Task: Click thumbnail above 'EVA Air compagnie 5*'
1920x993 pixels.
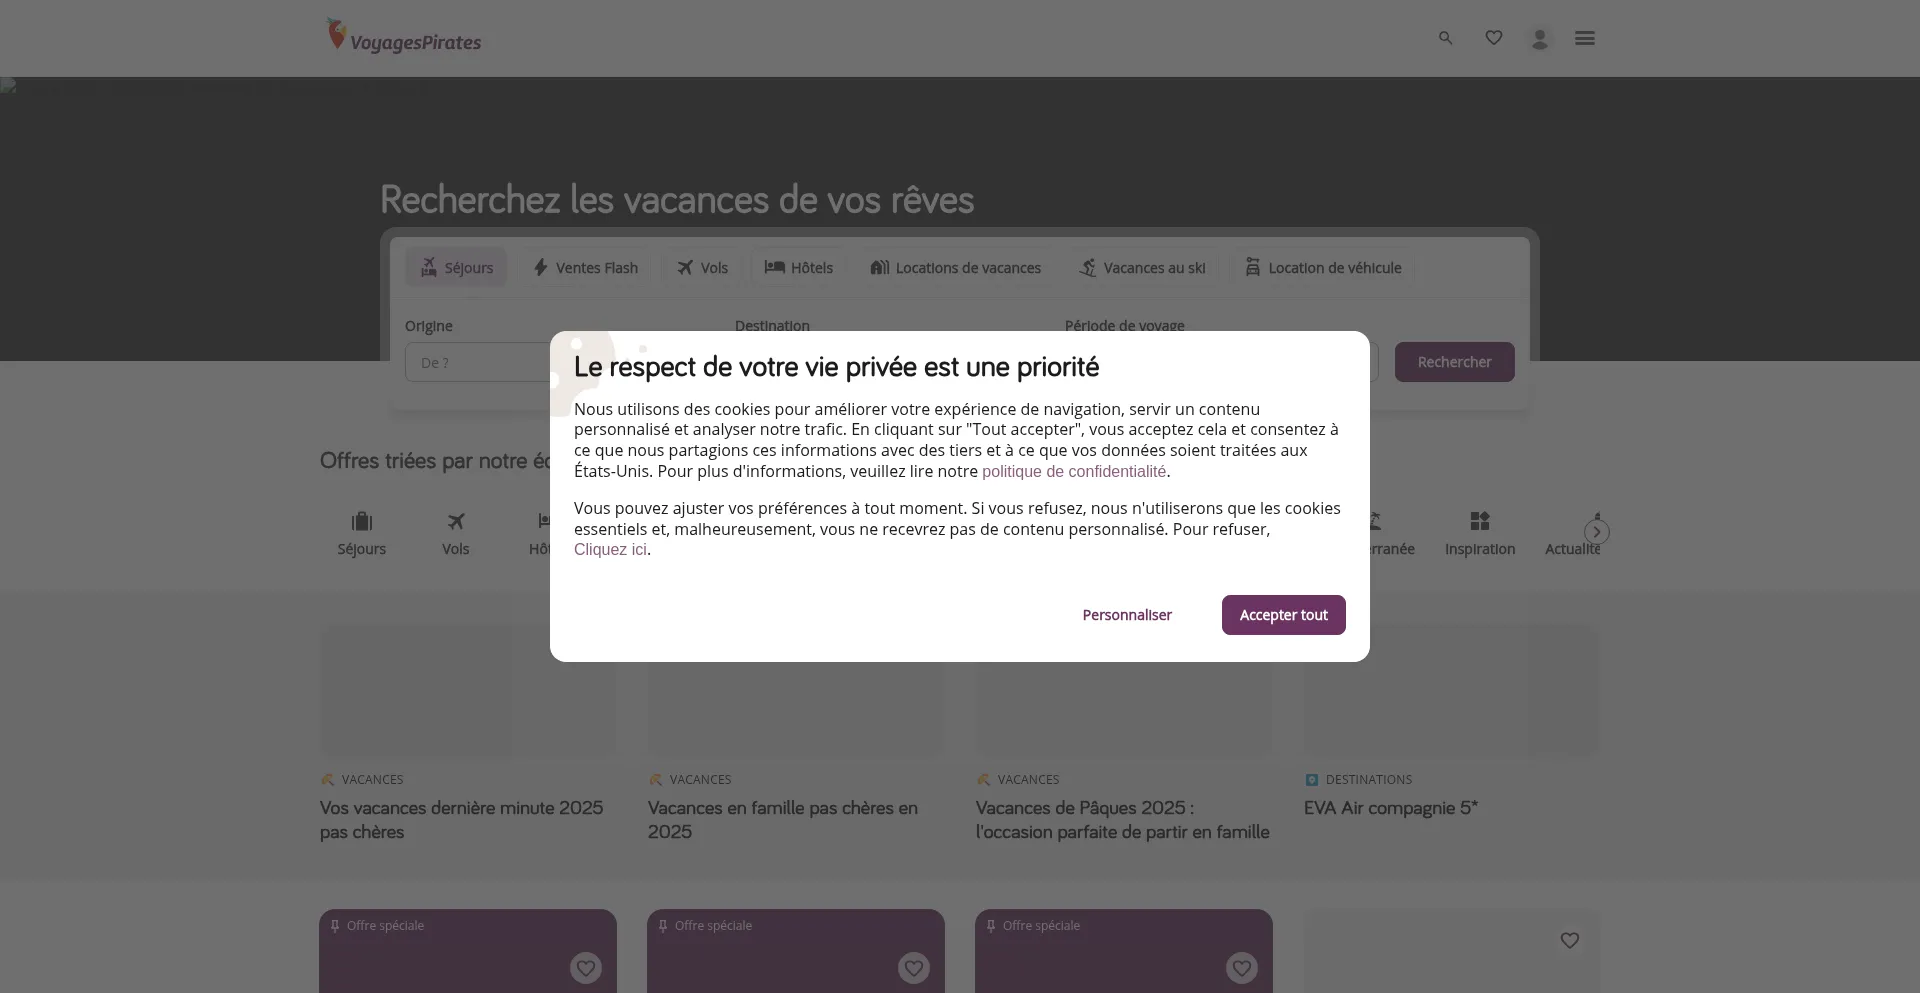Action: pyautogui.click(x=1451, y=691)
